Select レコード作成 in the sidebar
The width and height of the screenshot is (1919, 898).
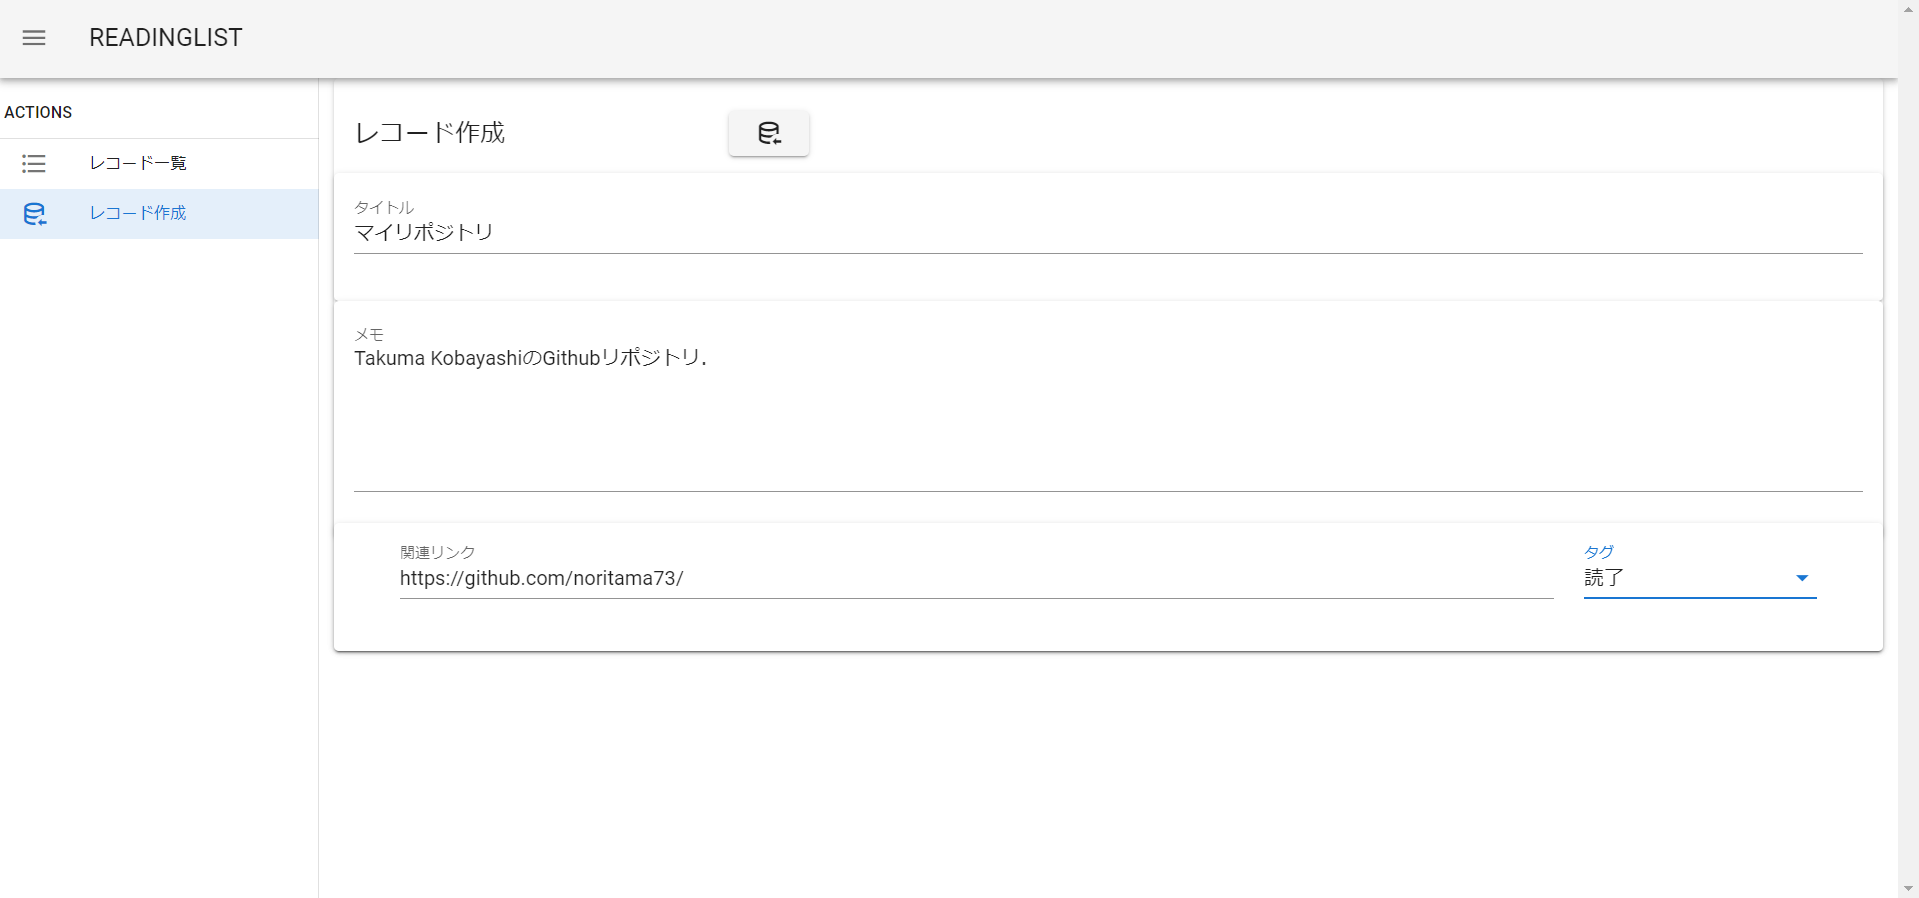(x=137, y=213)
